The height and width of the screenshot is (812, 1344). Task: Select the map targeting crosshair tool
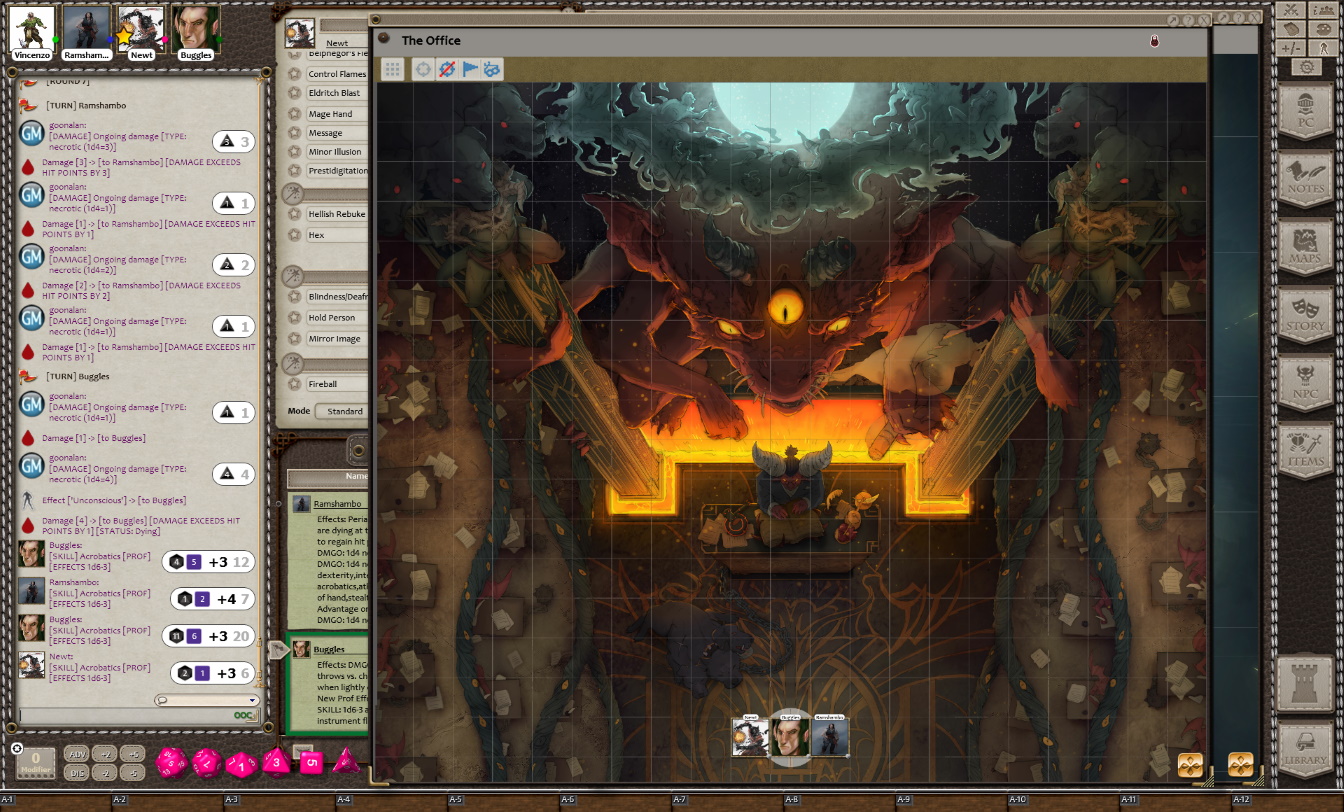pos(424,69)
